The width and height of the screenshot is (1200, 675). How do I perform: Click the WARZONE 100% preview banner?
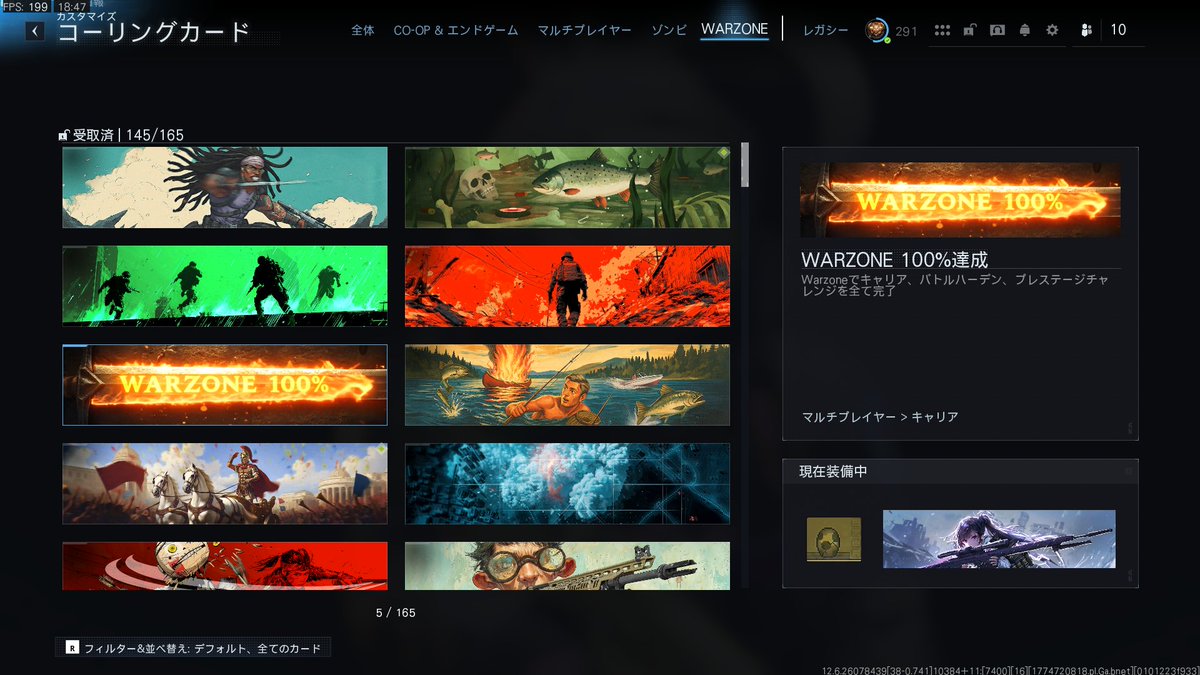pos(960,200)
